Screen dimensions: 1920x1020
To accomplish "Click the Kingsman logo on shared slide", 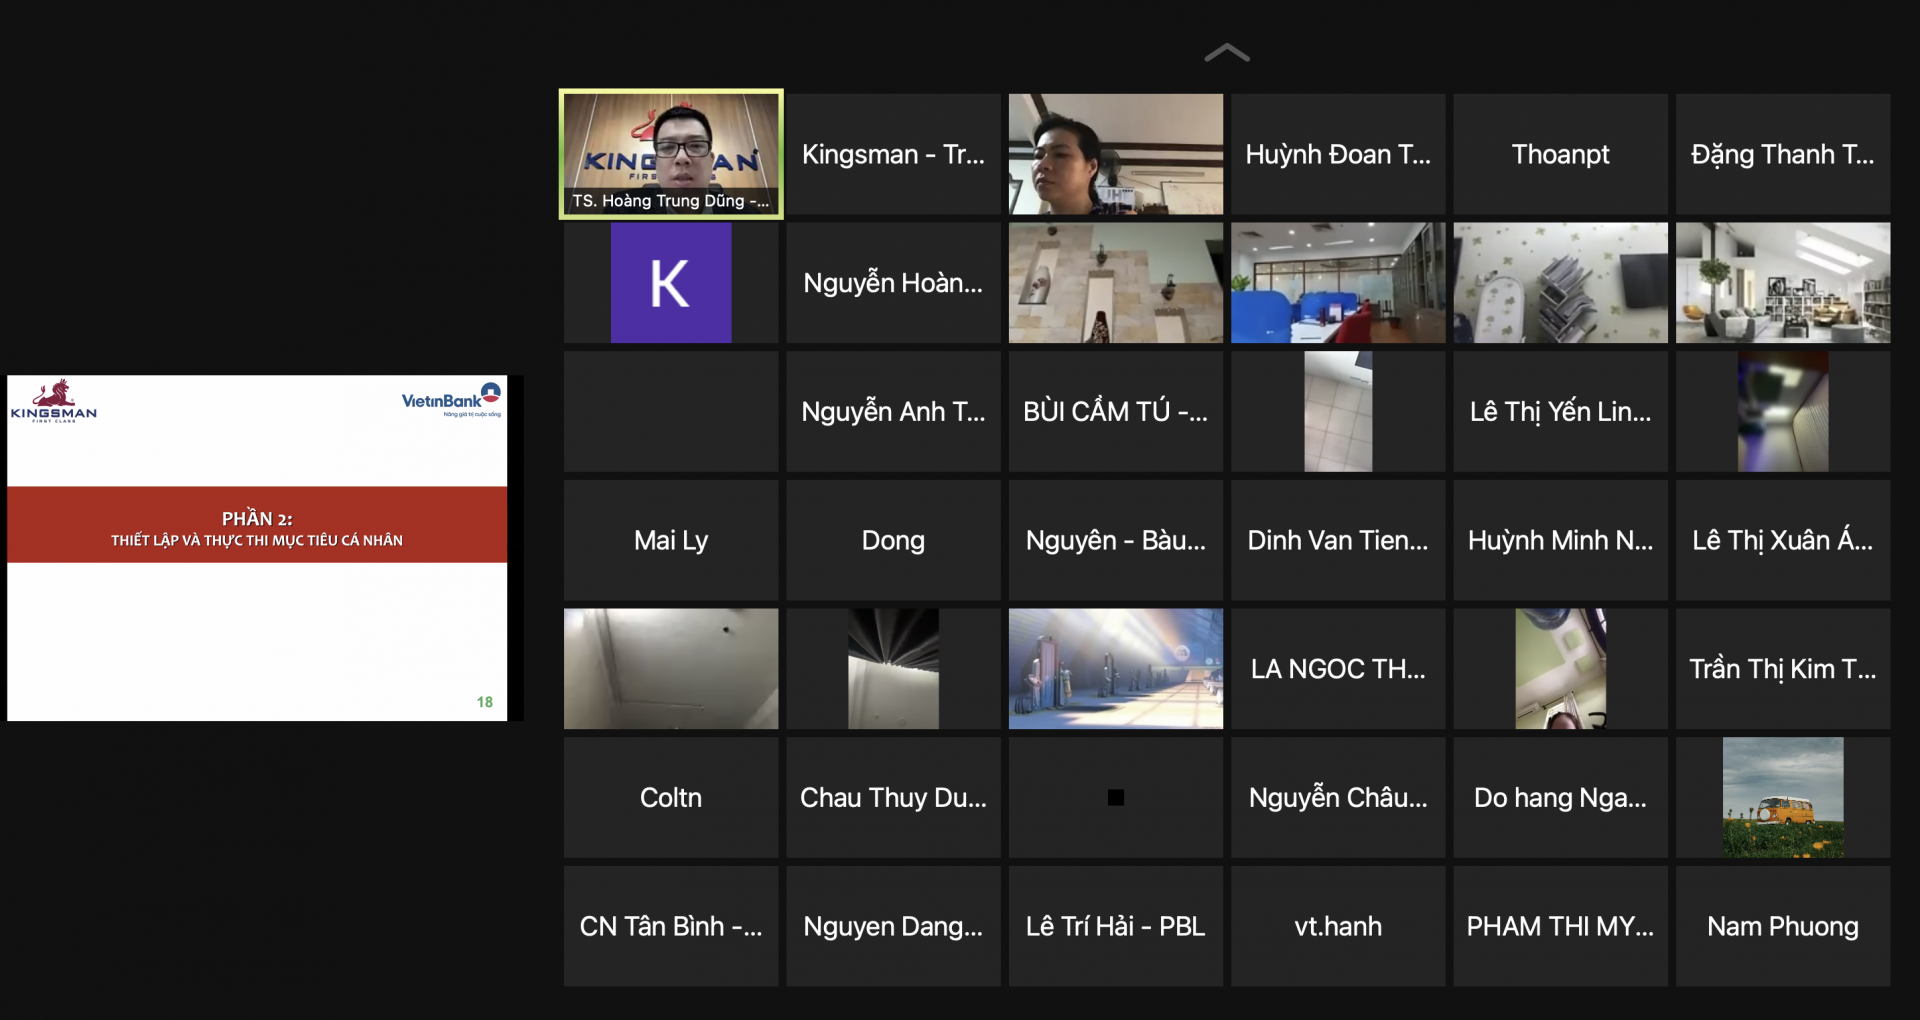I will [54, 401].
